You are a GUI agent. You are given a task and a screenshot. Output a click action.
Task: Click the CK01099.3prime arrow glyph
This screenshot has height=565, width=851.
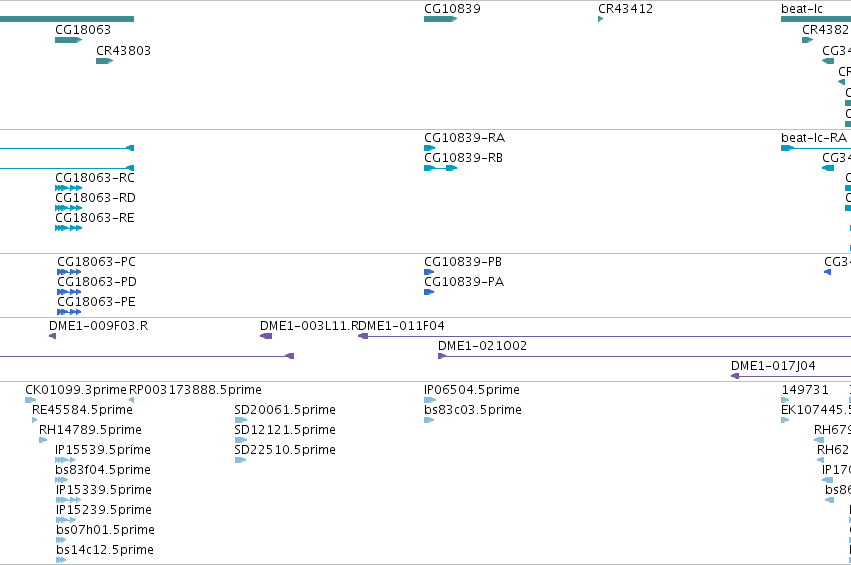pos(30,400)
